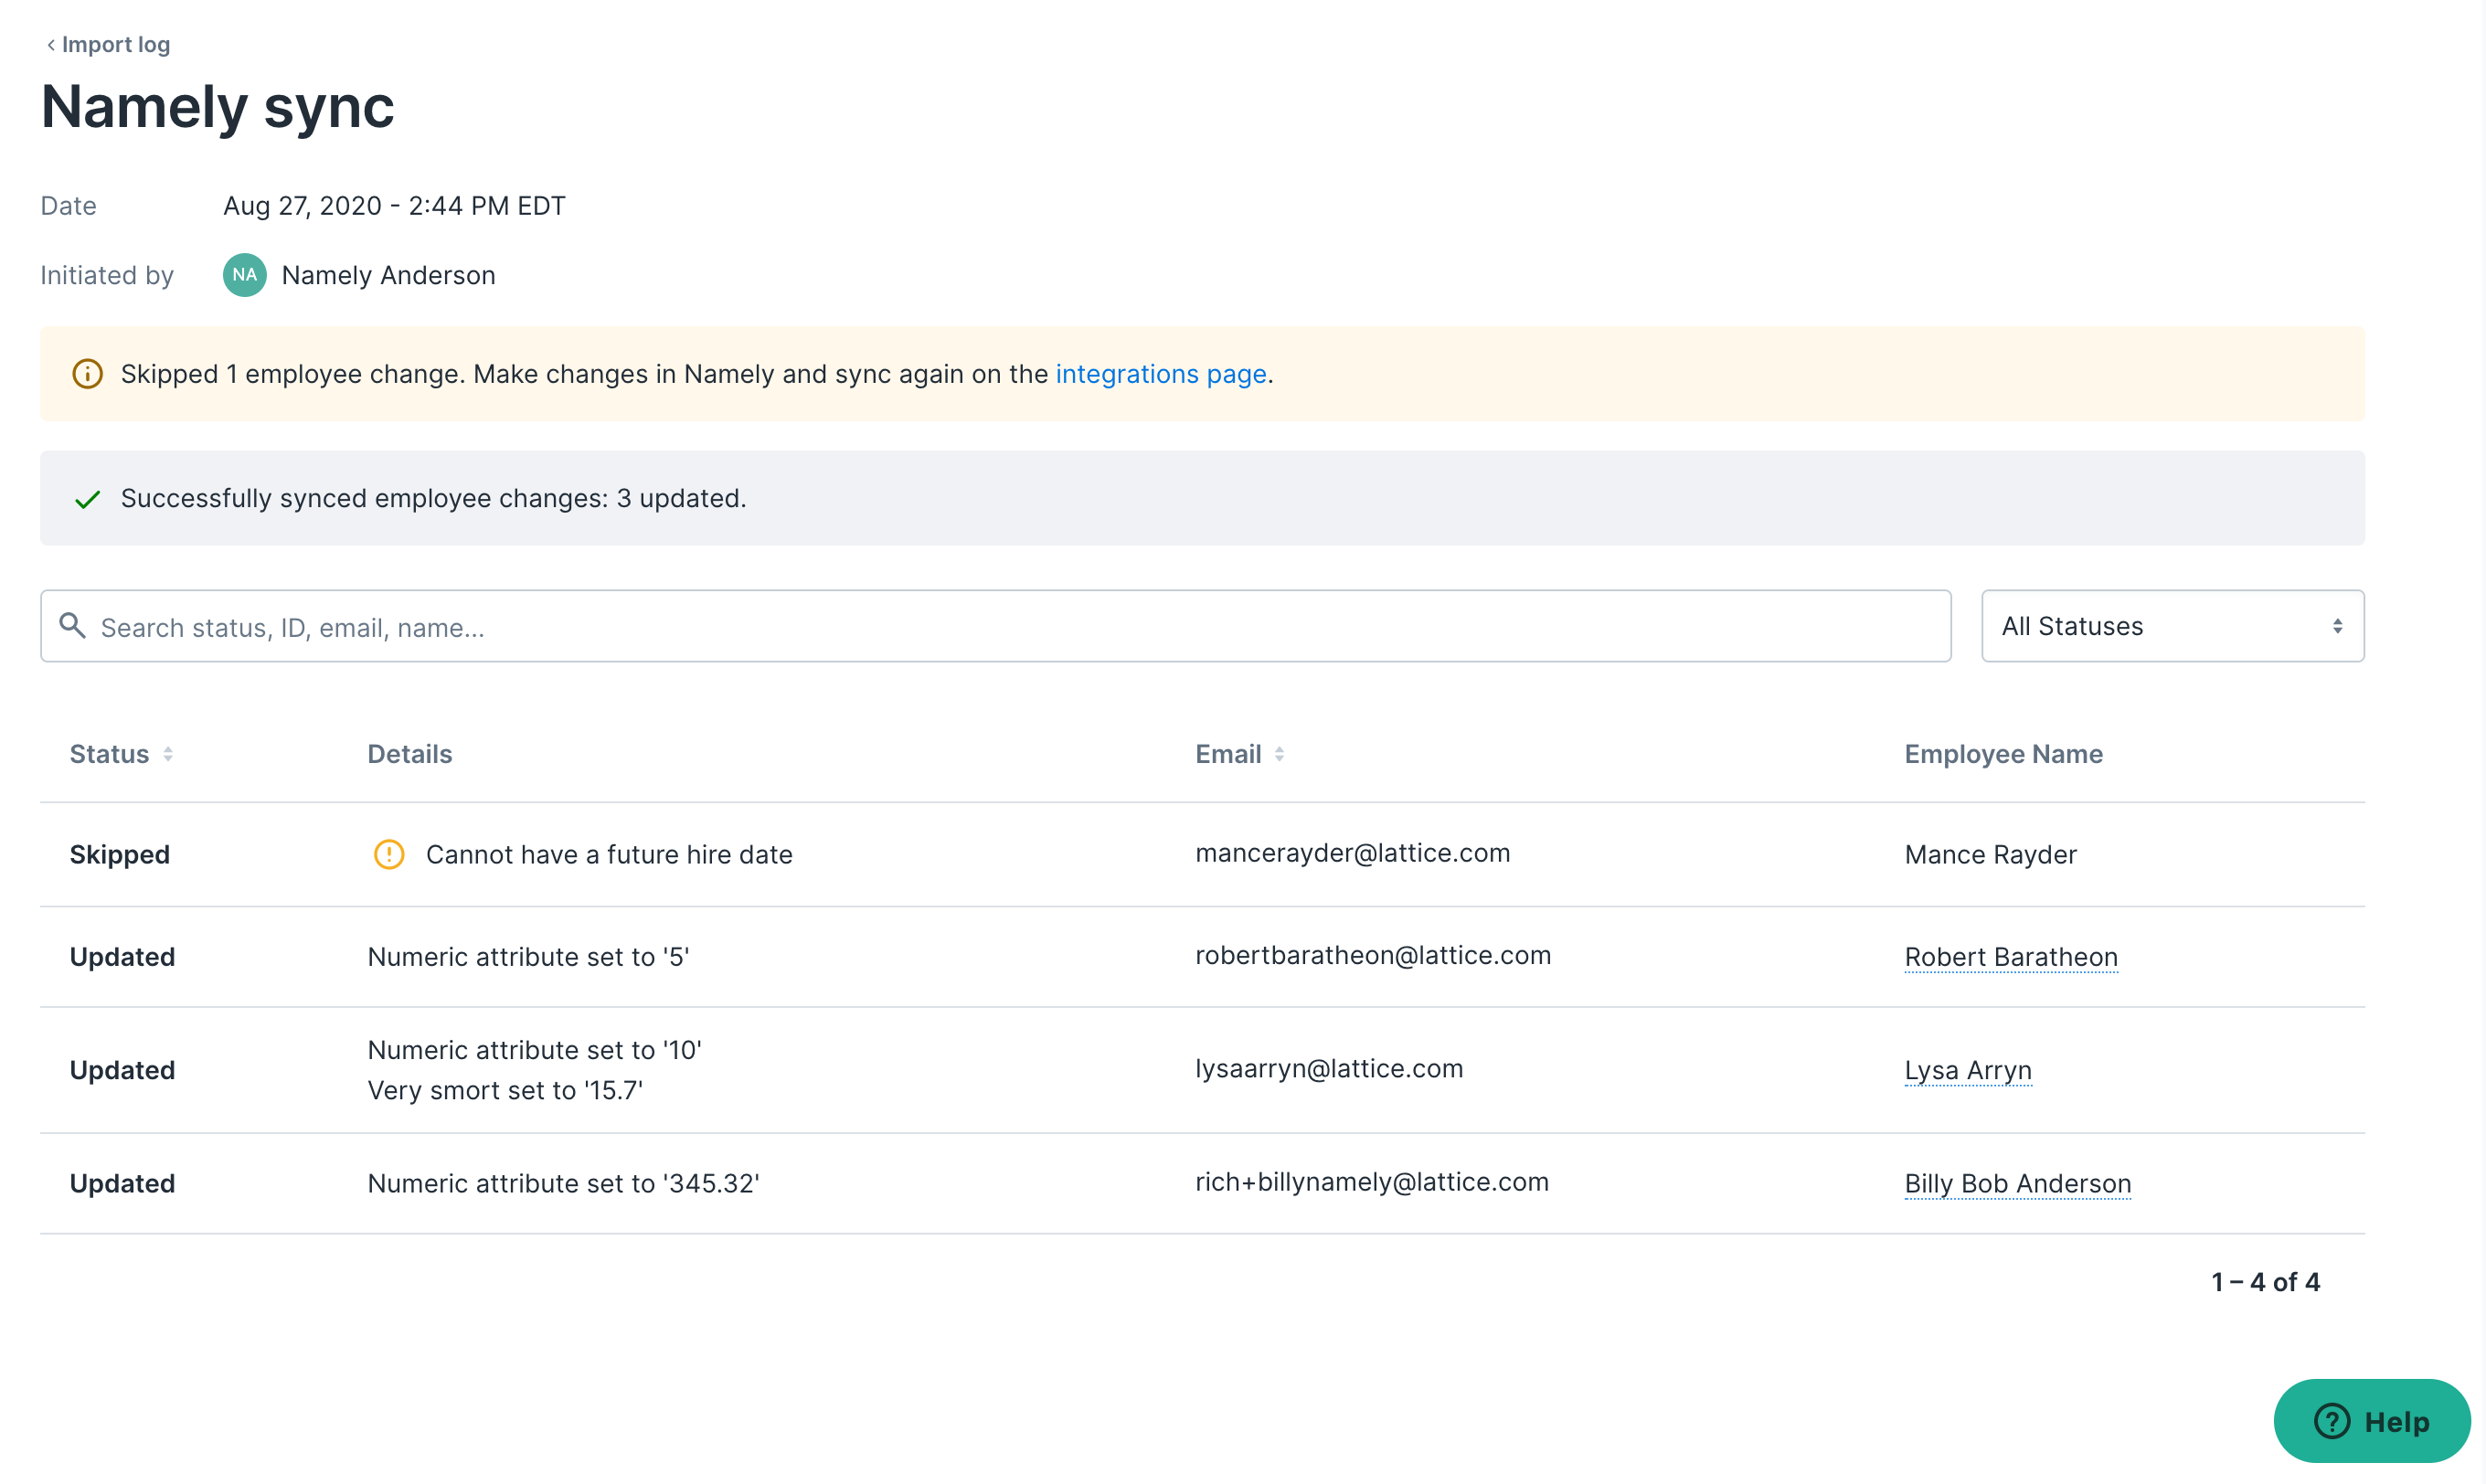Go back to Import log
The width and height of the screenshot is (2486, 1484).
108,44
